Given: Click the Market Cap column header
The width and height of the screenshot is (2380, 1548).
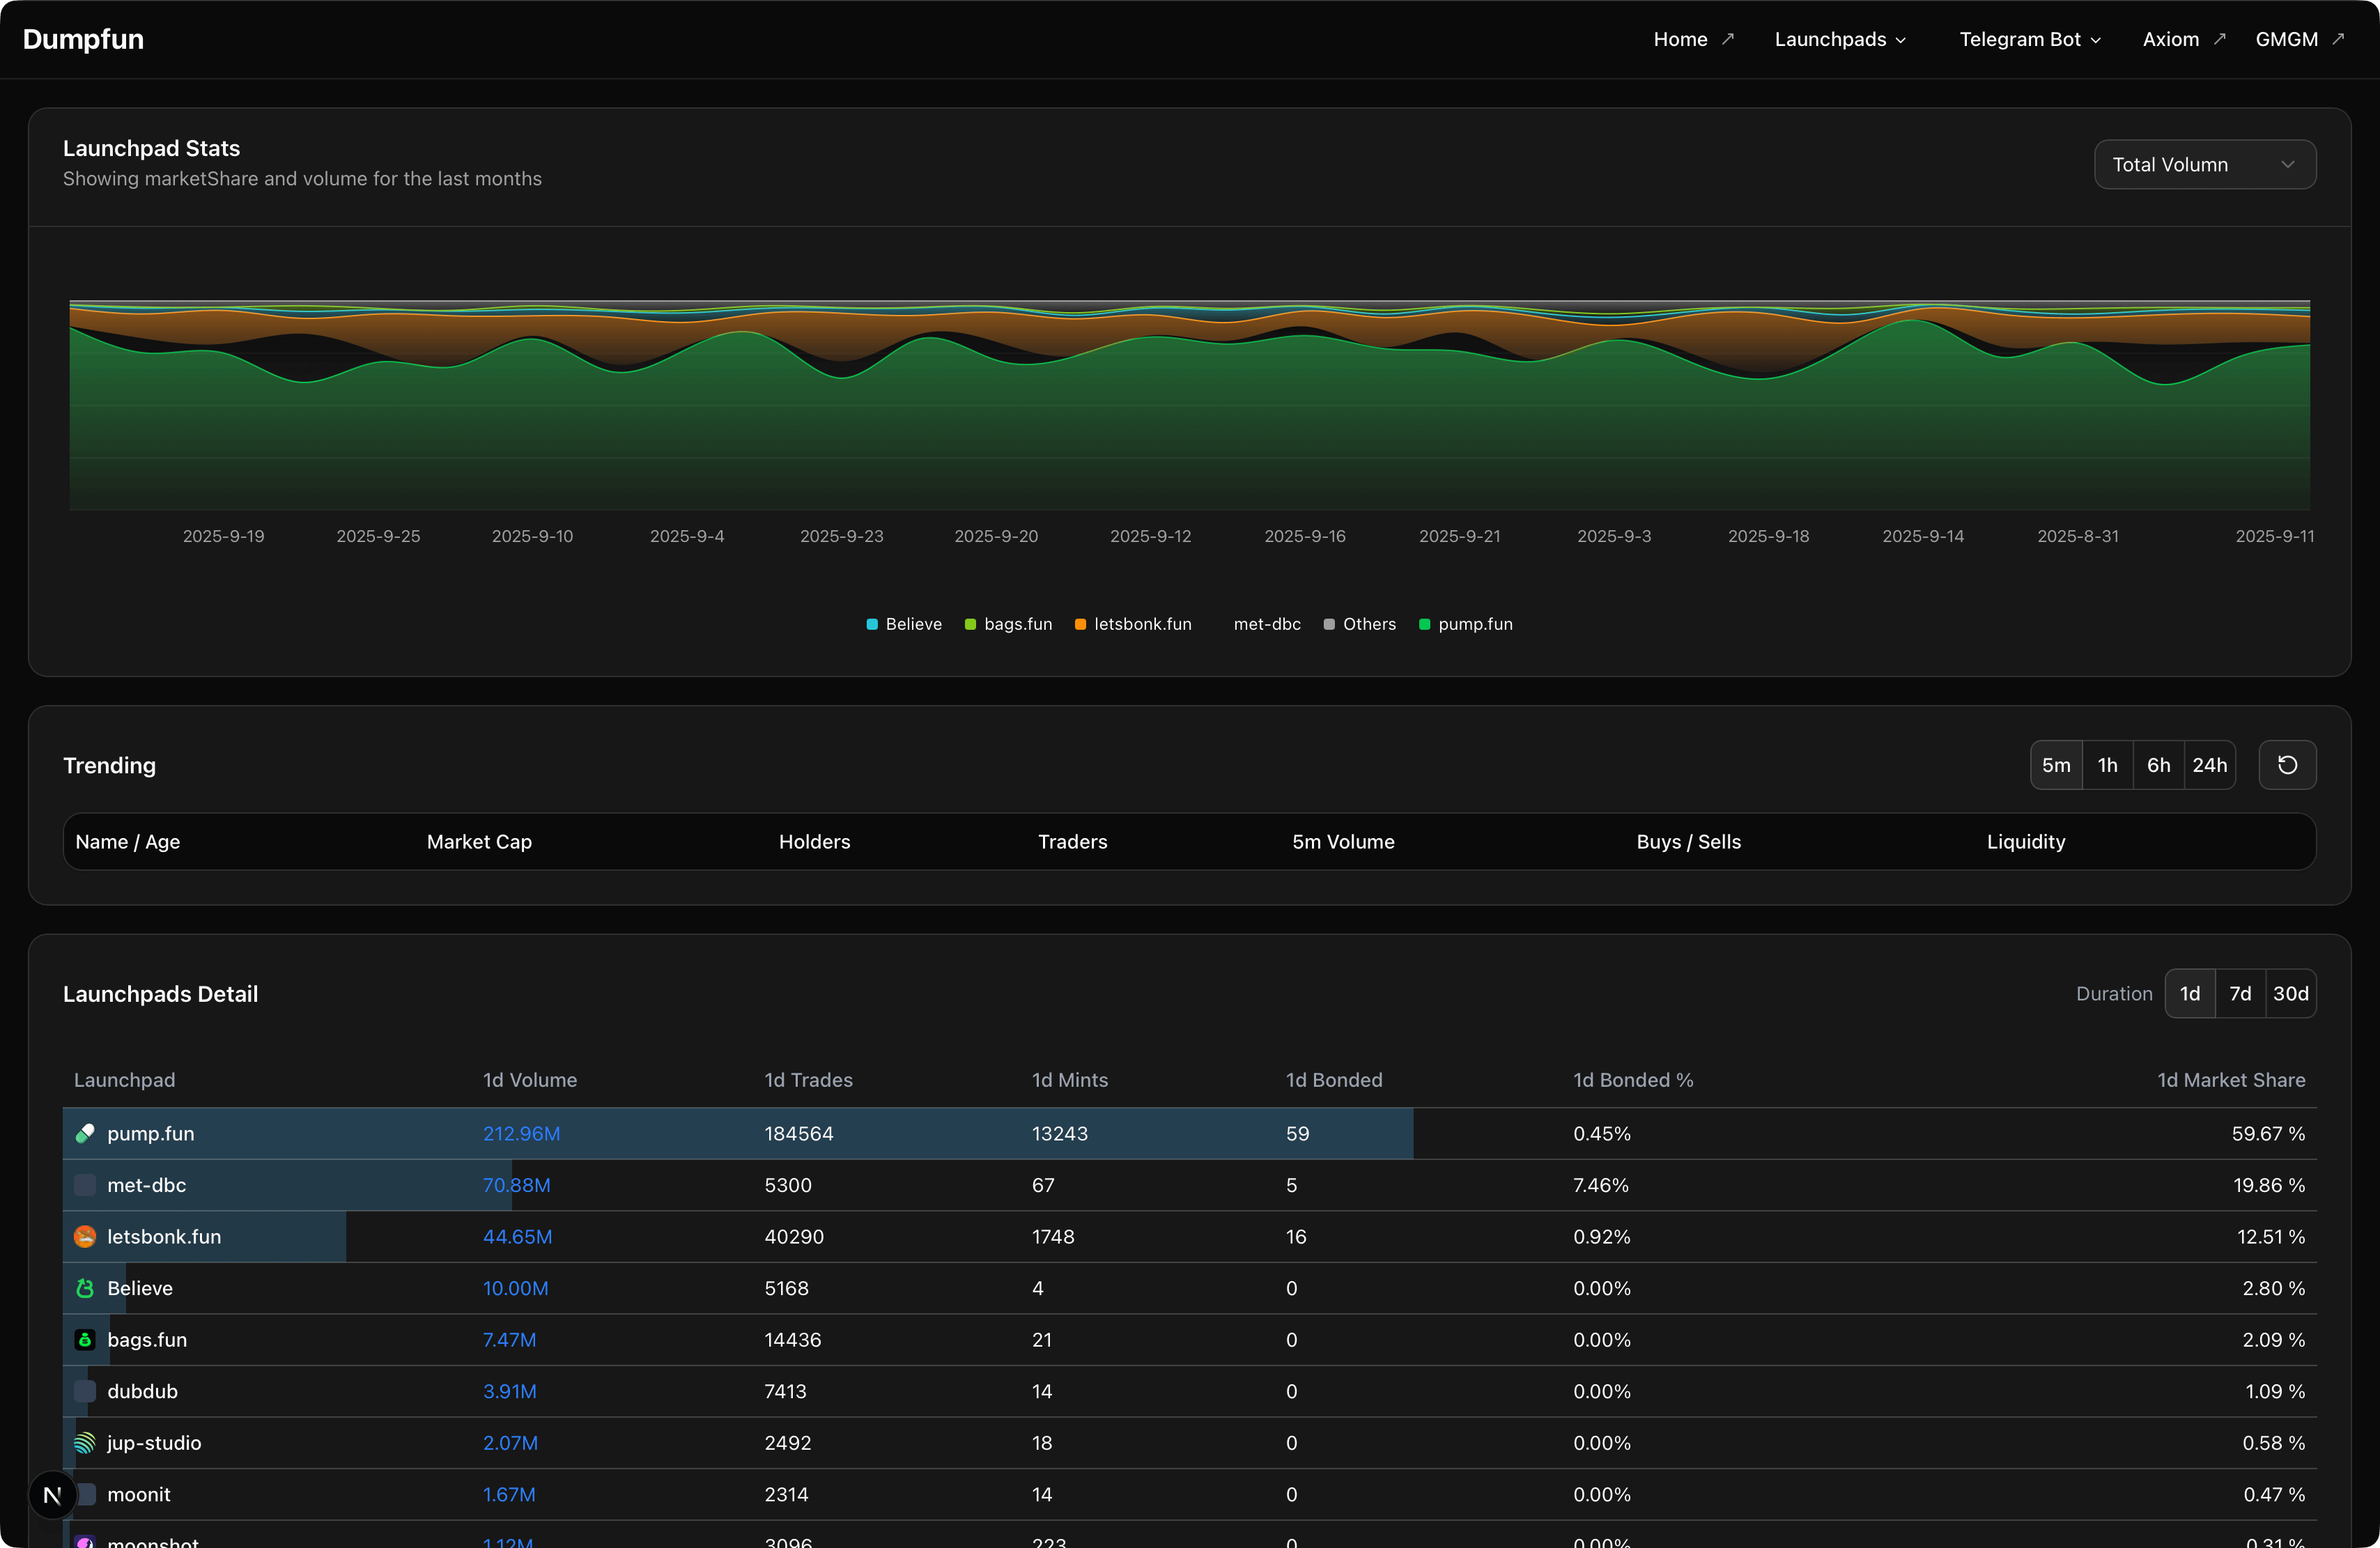Looking at the screenshot, I should (x=479, y=841).
